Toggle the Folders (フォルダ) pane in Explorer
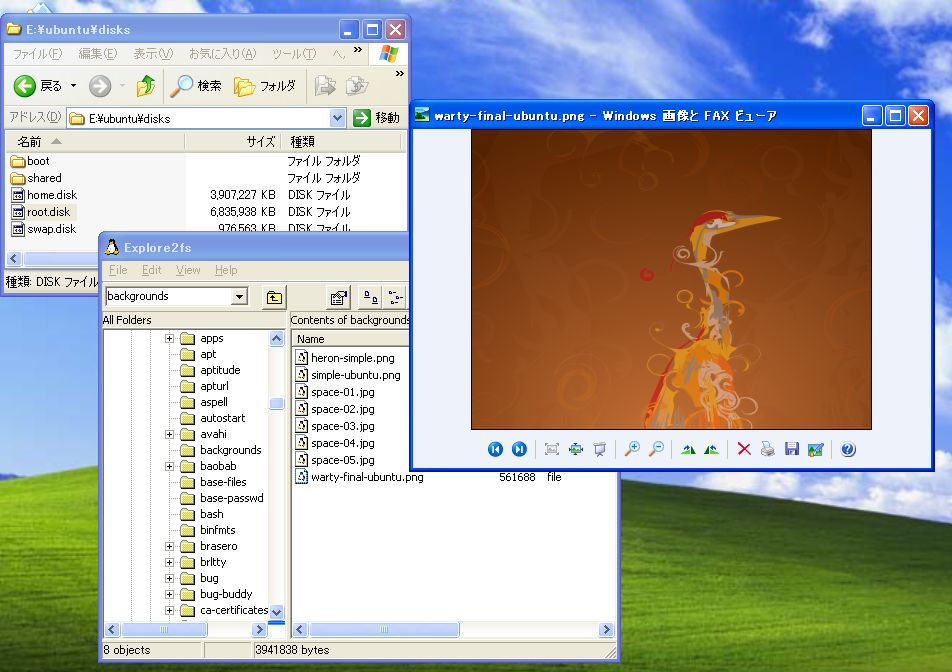 click(265, 86)
